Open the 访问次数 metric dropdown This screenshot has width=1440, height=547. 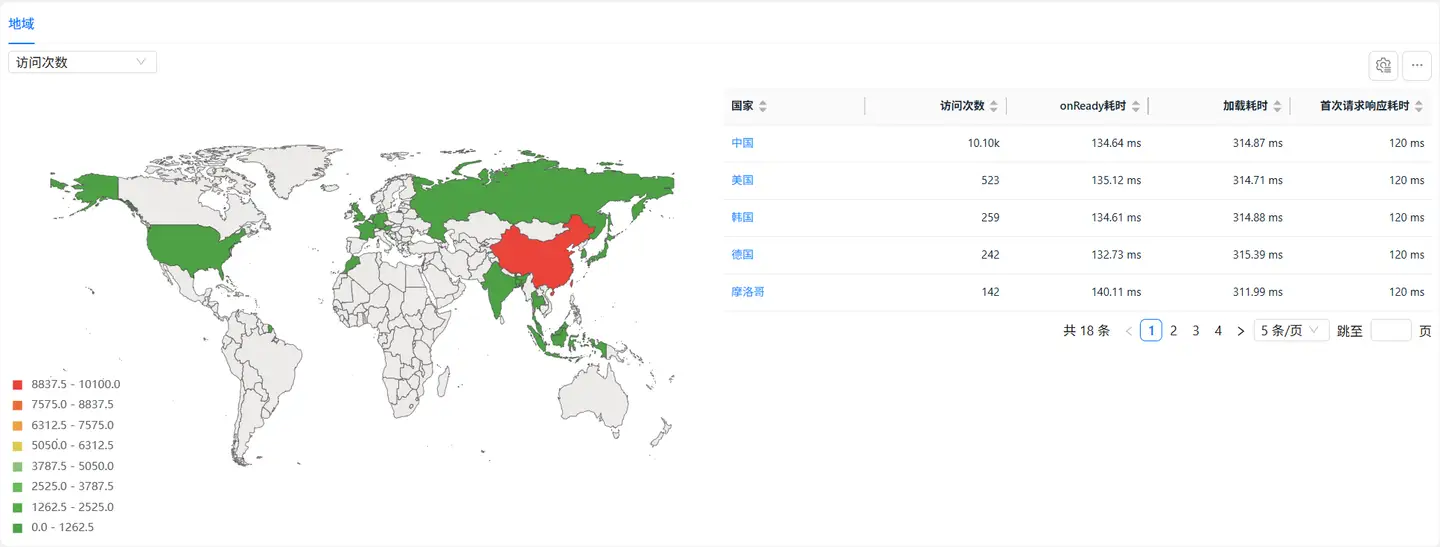(82, 62)
